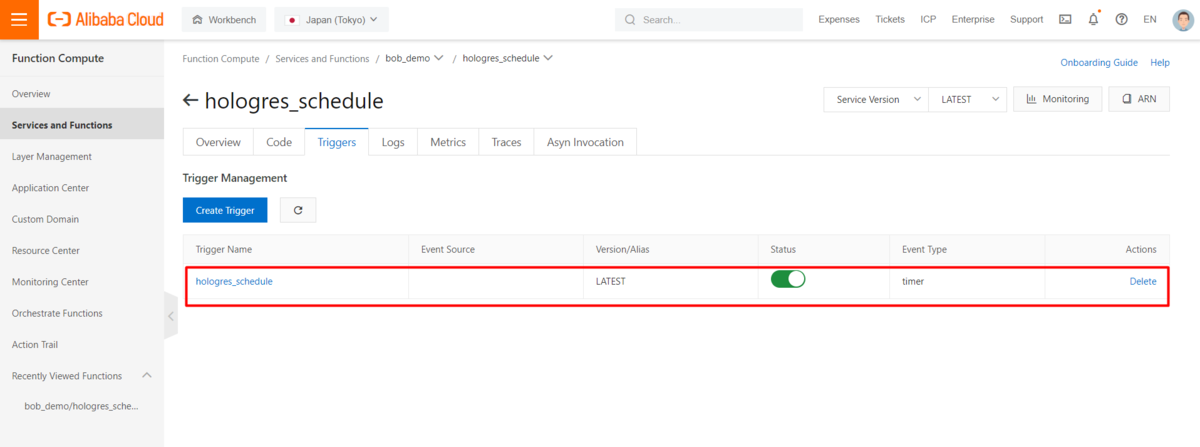The image size is (1200, 447).
Task: Open the Enterprise menu
Action: (973, 19)
